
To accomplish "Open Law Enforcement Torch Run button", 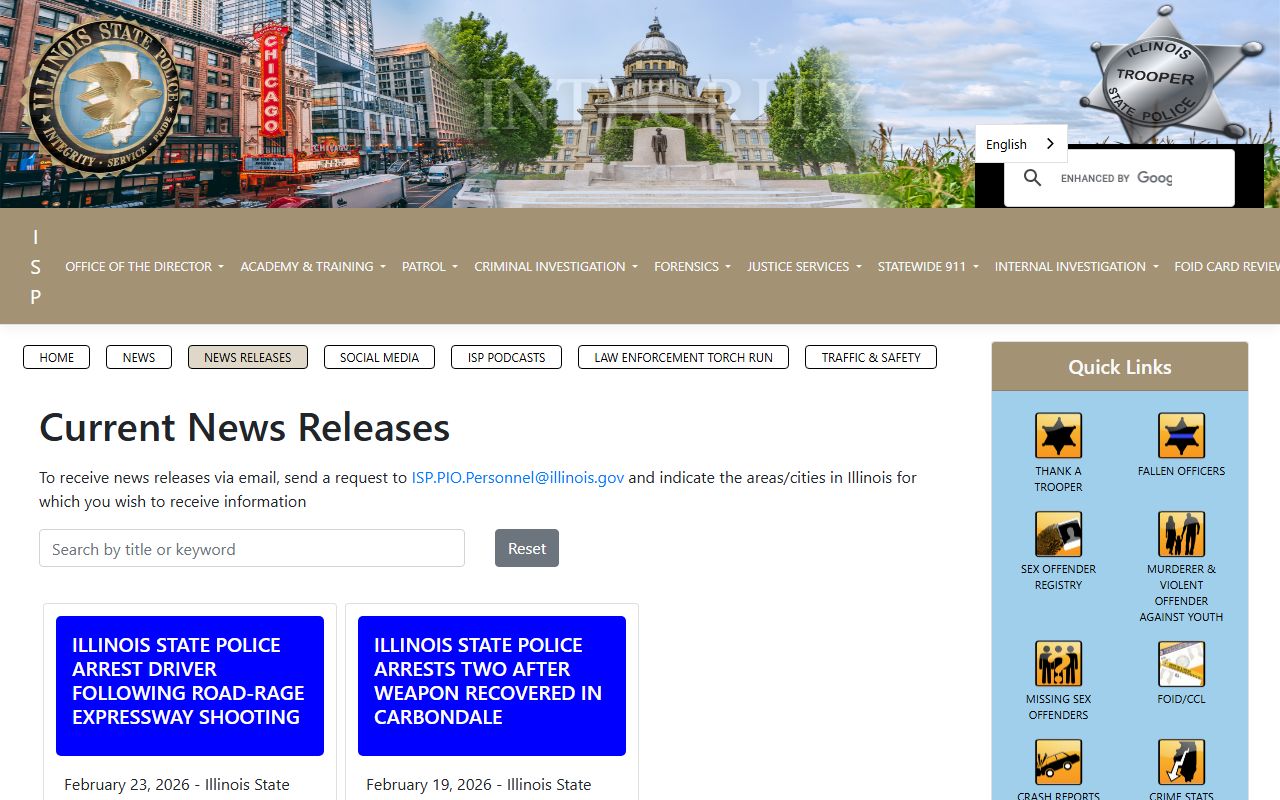I will 683,357.
